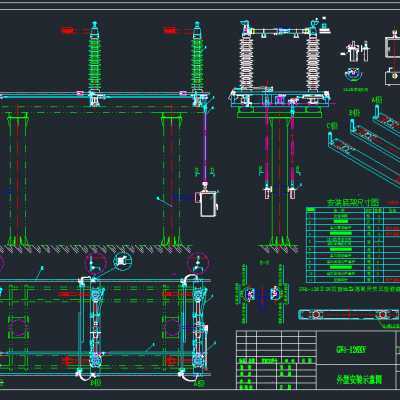Select the base plate detail with two red holes
Viewport: 400px width, 400px height.
point(348,314)
